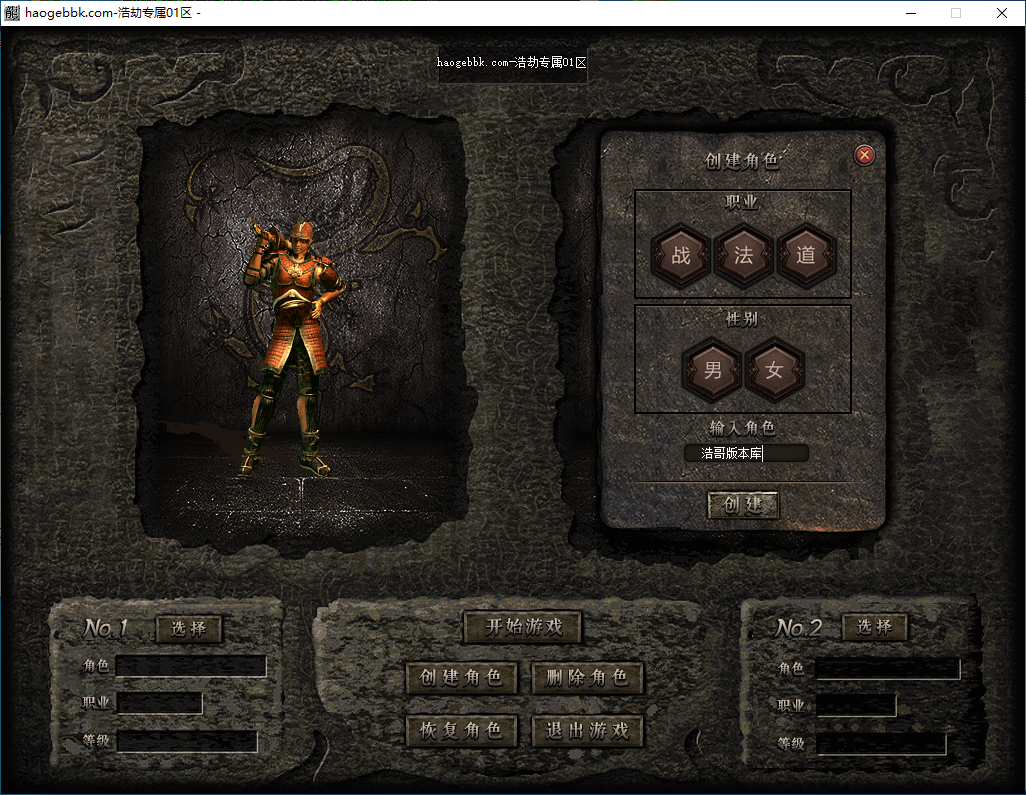
Task: Click the No.1 角色 name field
Action: pos(191,665)
